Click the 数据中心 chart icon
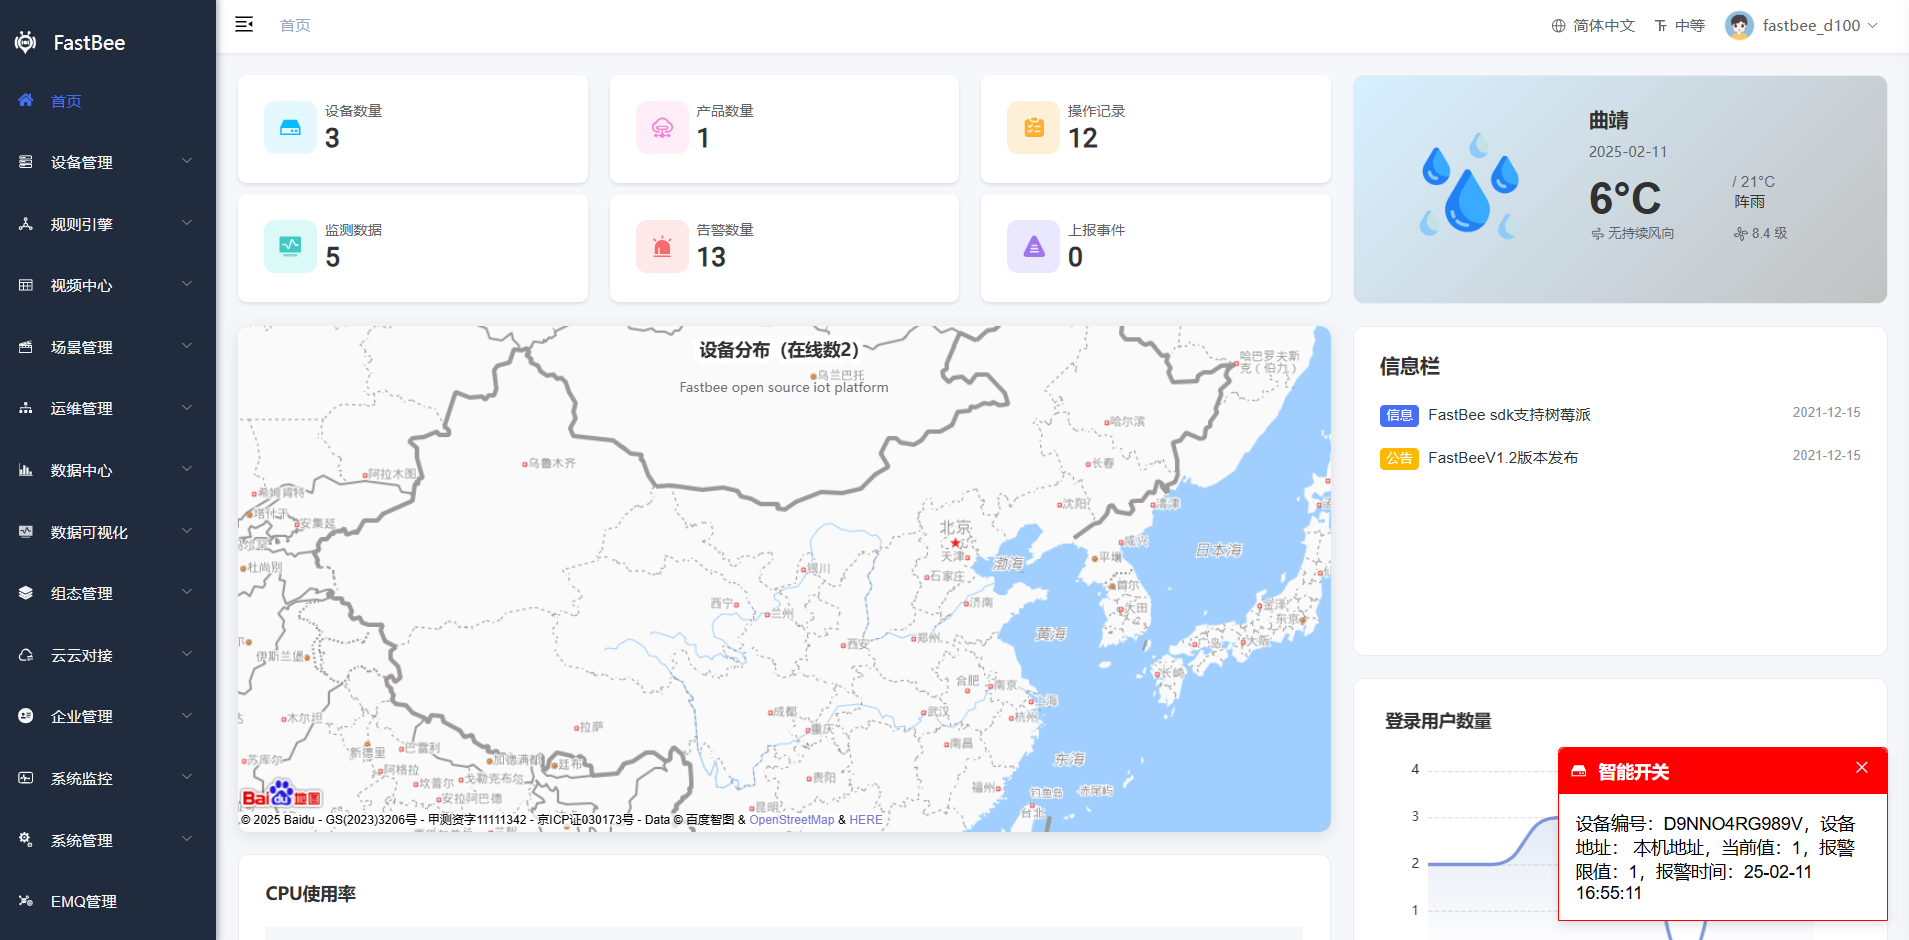The width and height of the screenshot is (1909, 940). [x=26, y=470]
